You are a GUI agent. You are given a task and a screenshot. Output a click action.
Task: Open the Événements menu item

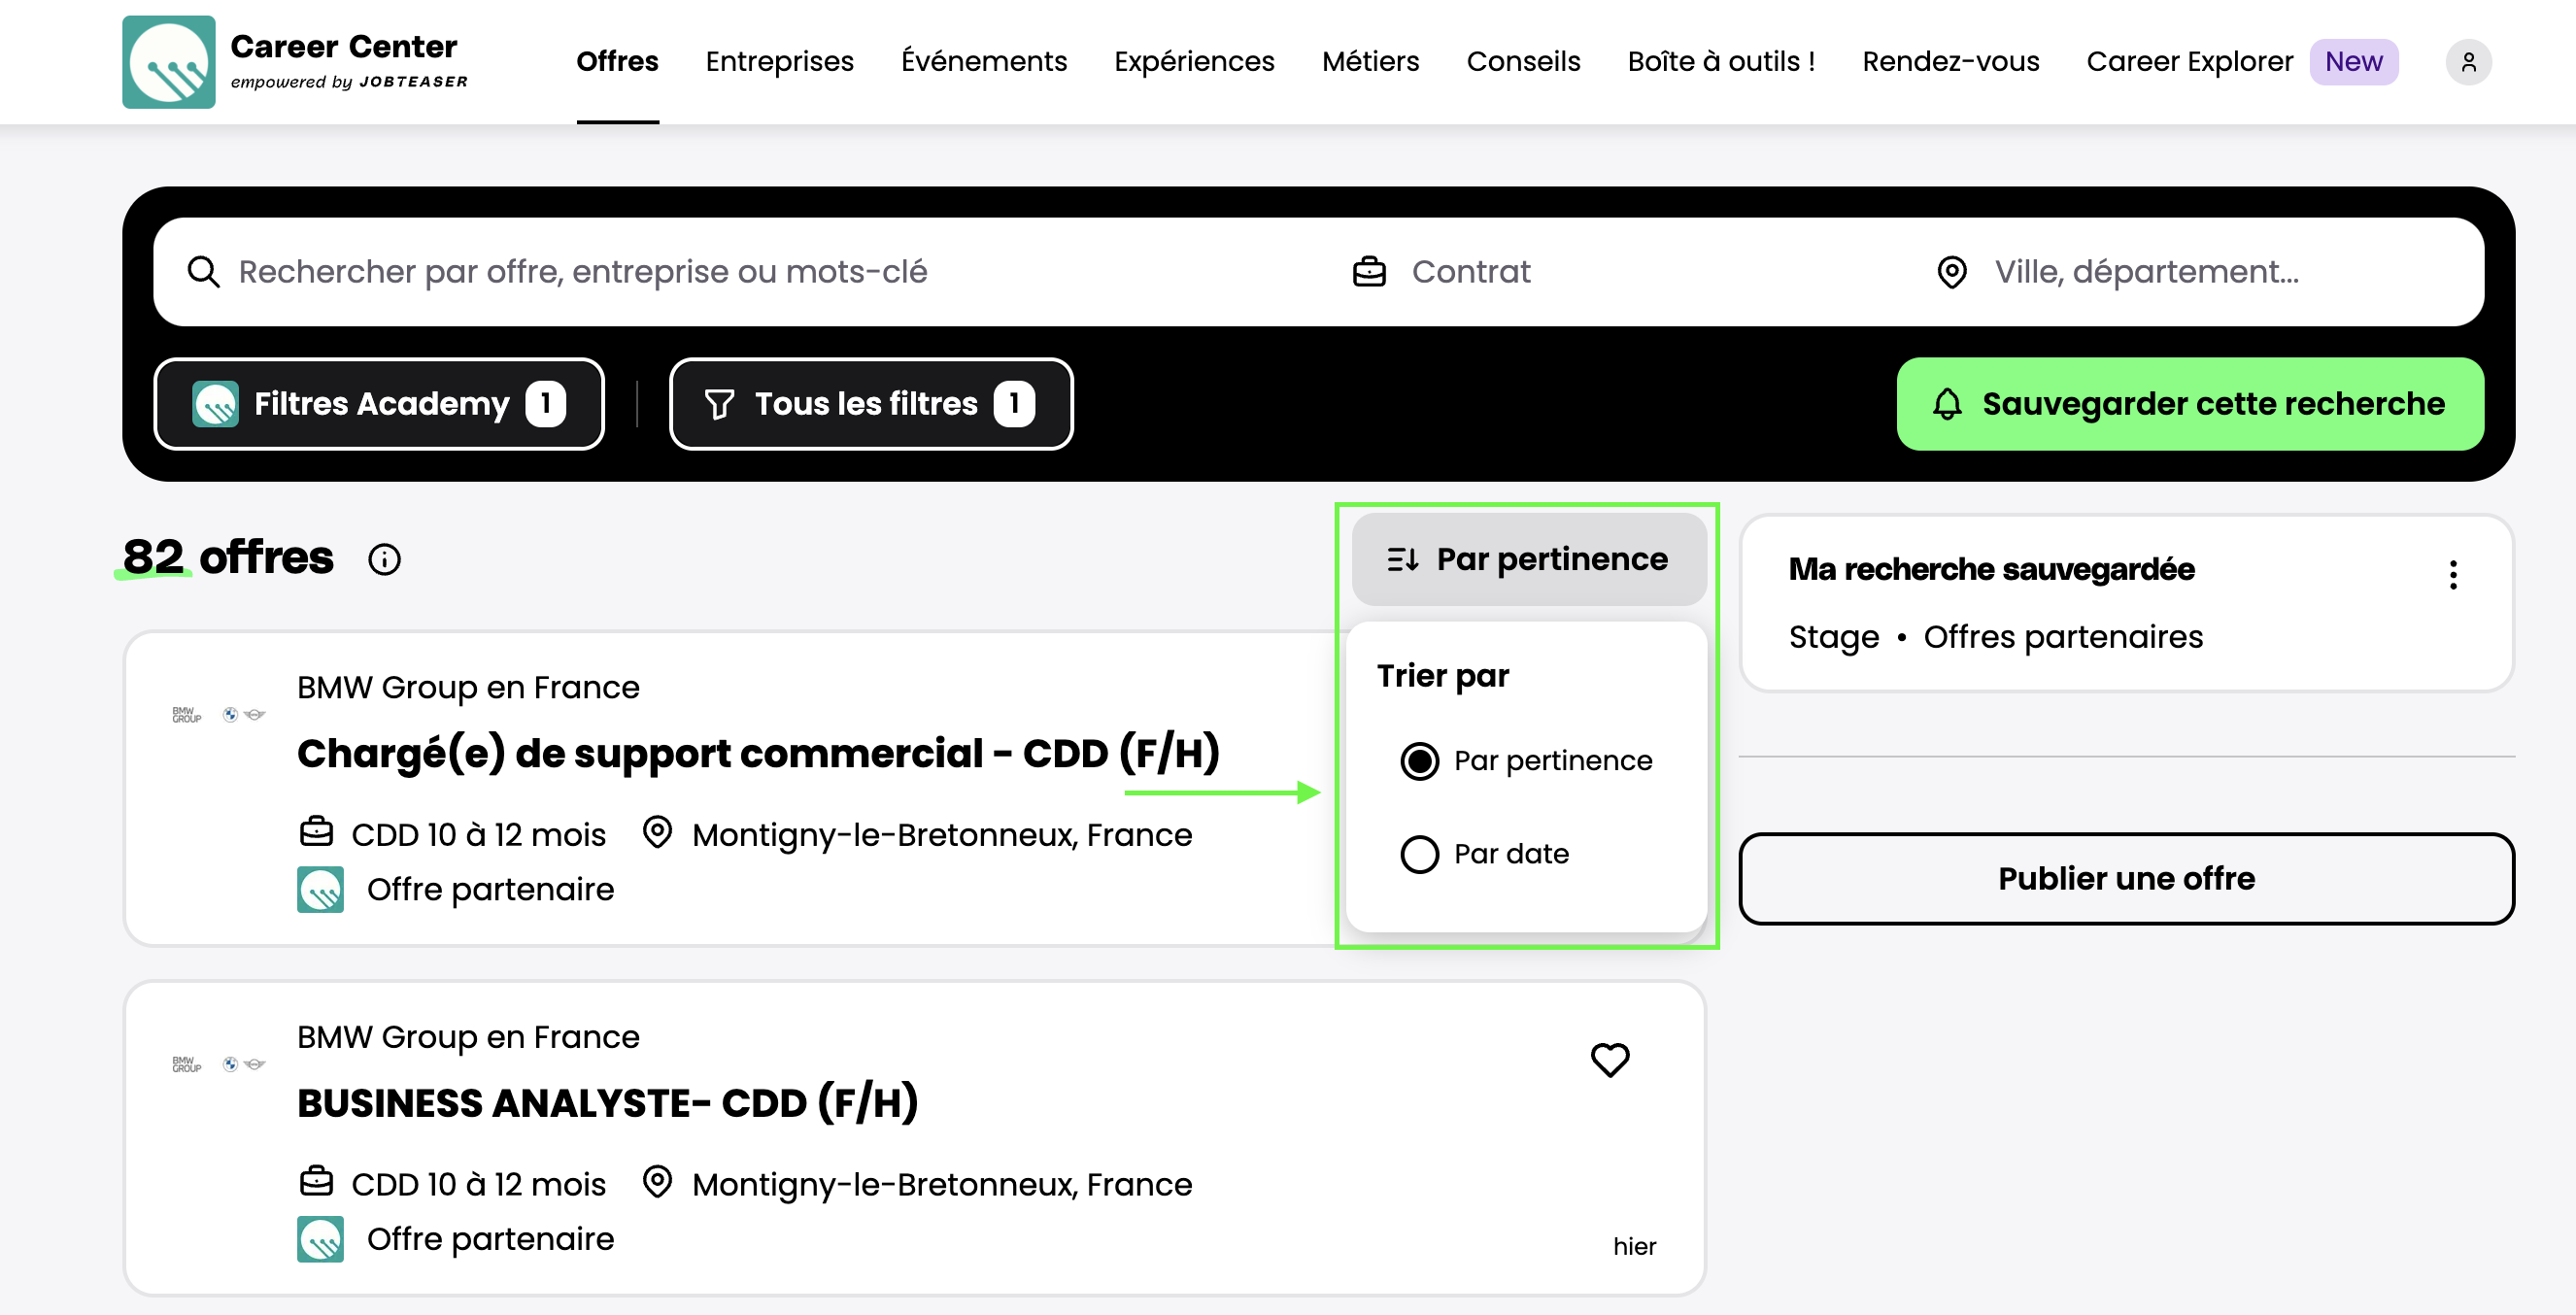(983, 62)
